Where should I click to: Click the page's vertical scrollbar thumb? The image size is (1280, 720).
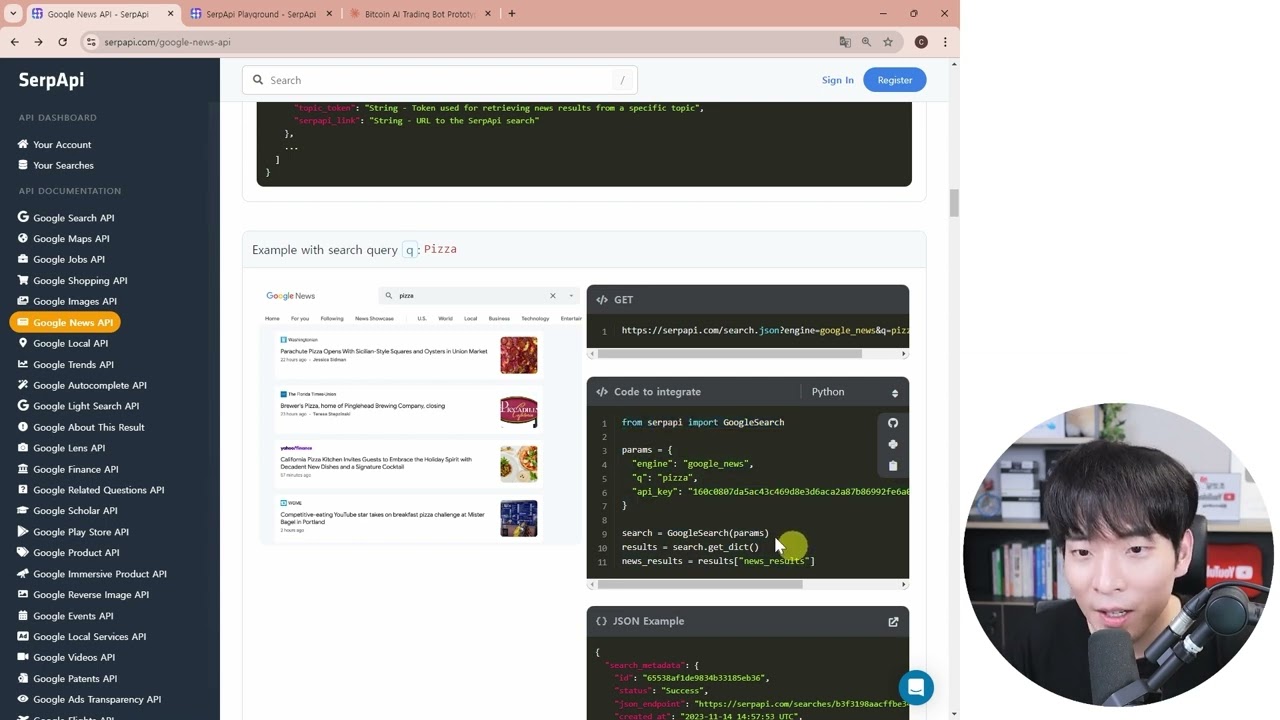[954, 203]
